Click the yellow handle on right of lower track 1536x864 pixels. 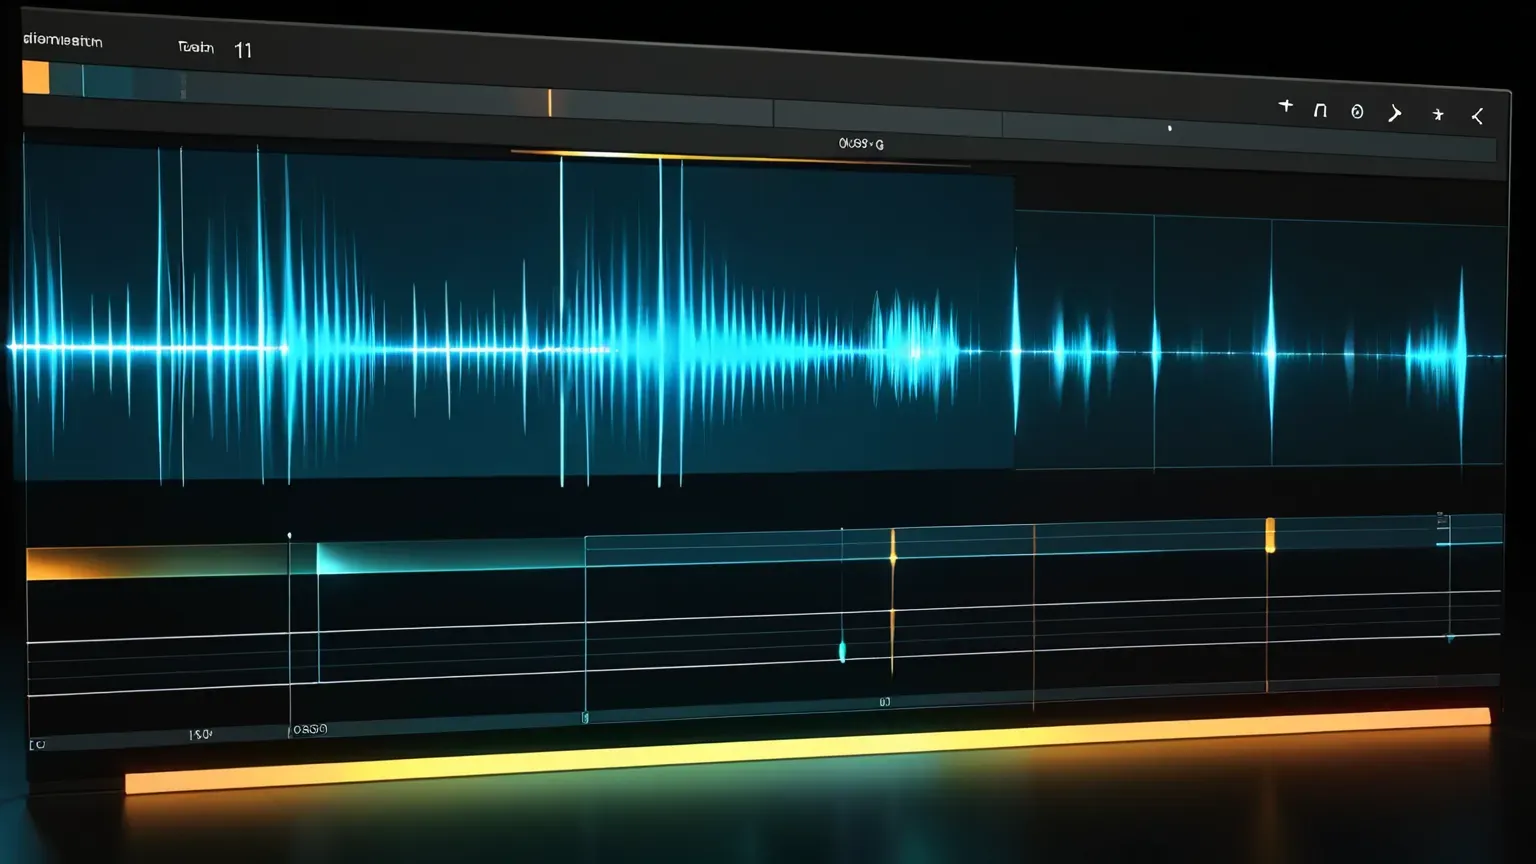tap(1270, 535)
